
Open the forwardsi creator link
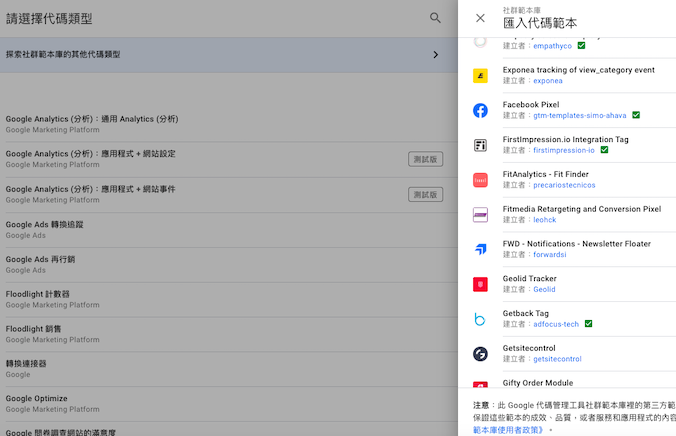click(550, 254)
